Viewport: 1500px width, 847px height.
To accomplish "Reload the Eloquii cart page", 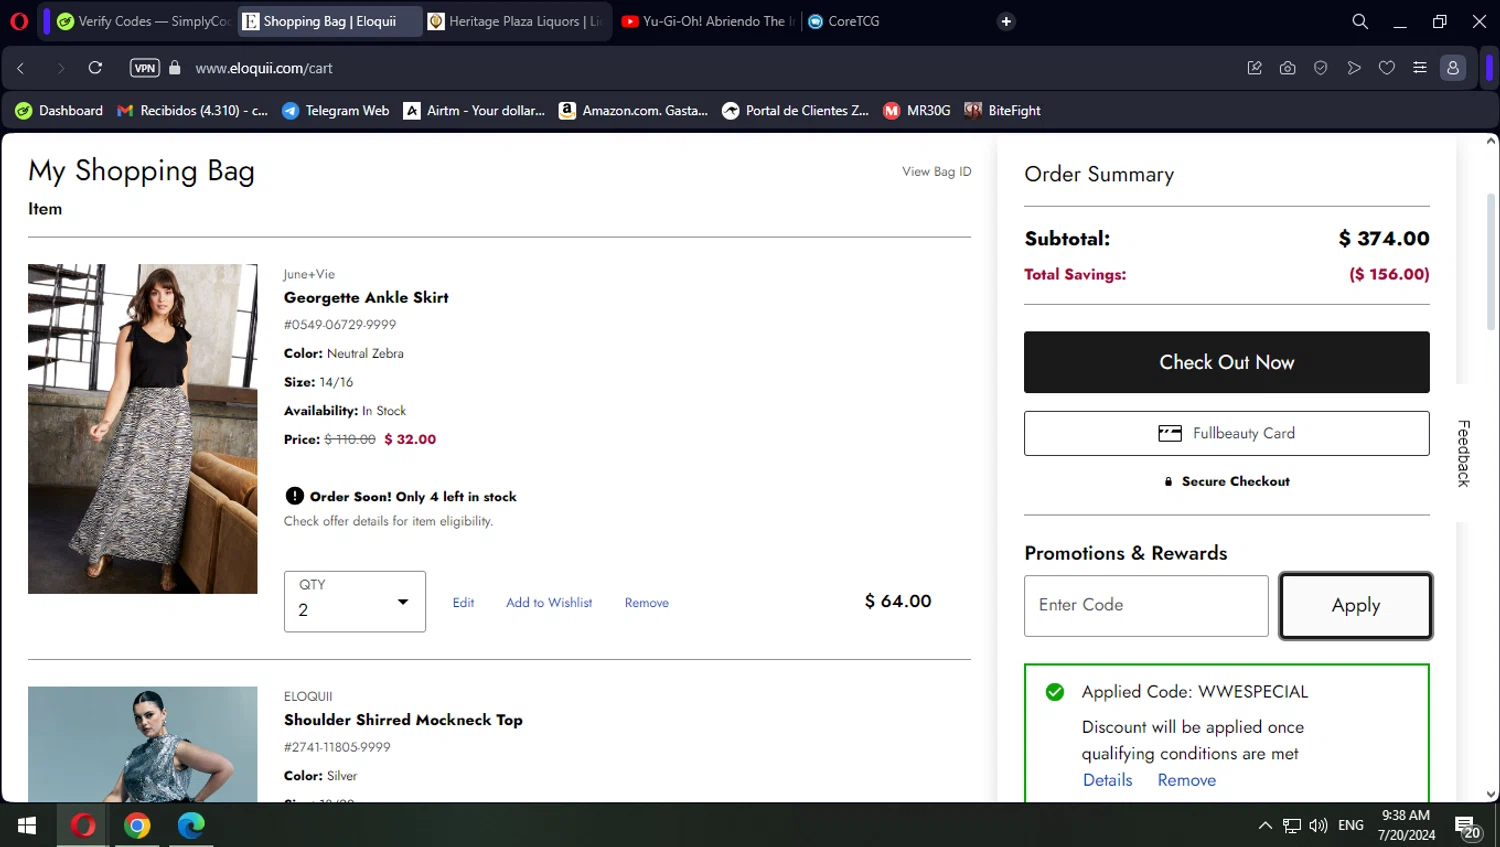I will click(x=95, y=68).
